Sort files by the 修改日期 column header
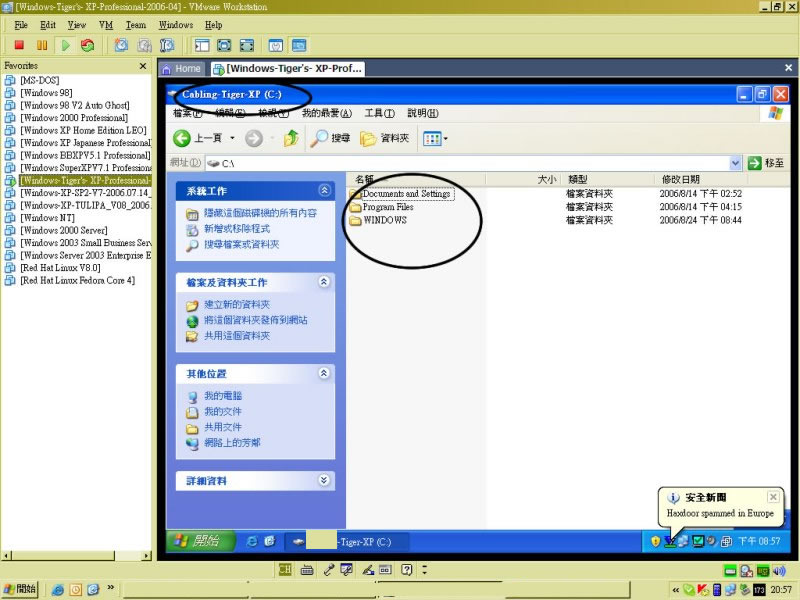 (x=701, y=179)
